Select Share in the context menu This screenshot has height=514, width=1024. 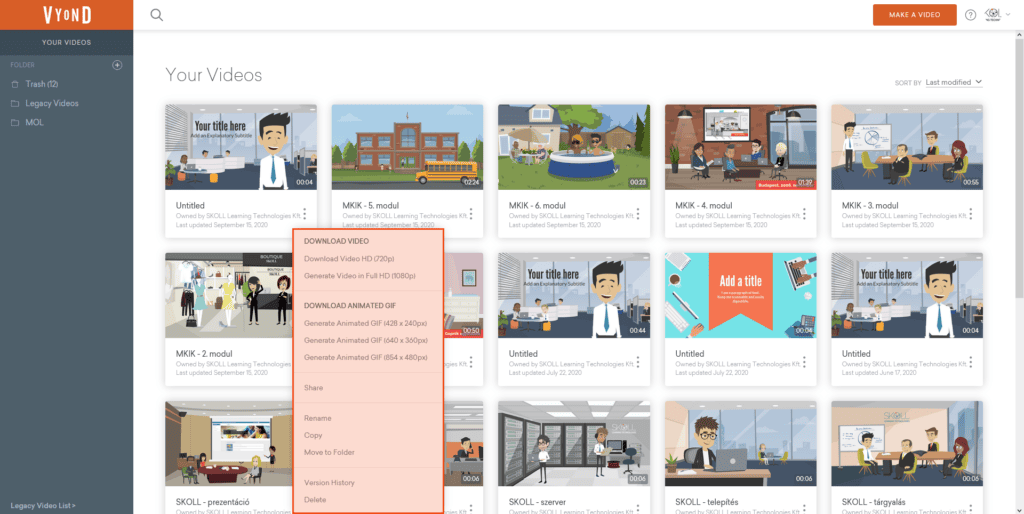(x=313, y=388)
